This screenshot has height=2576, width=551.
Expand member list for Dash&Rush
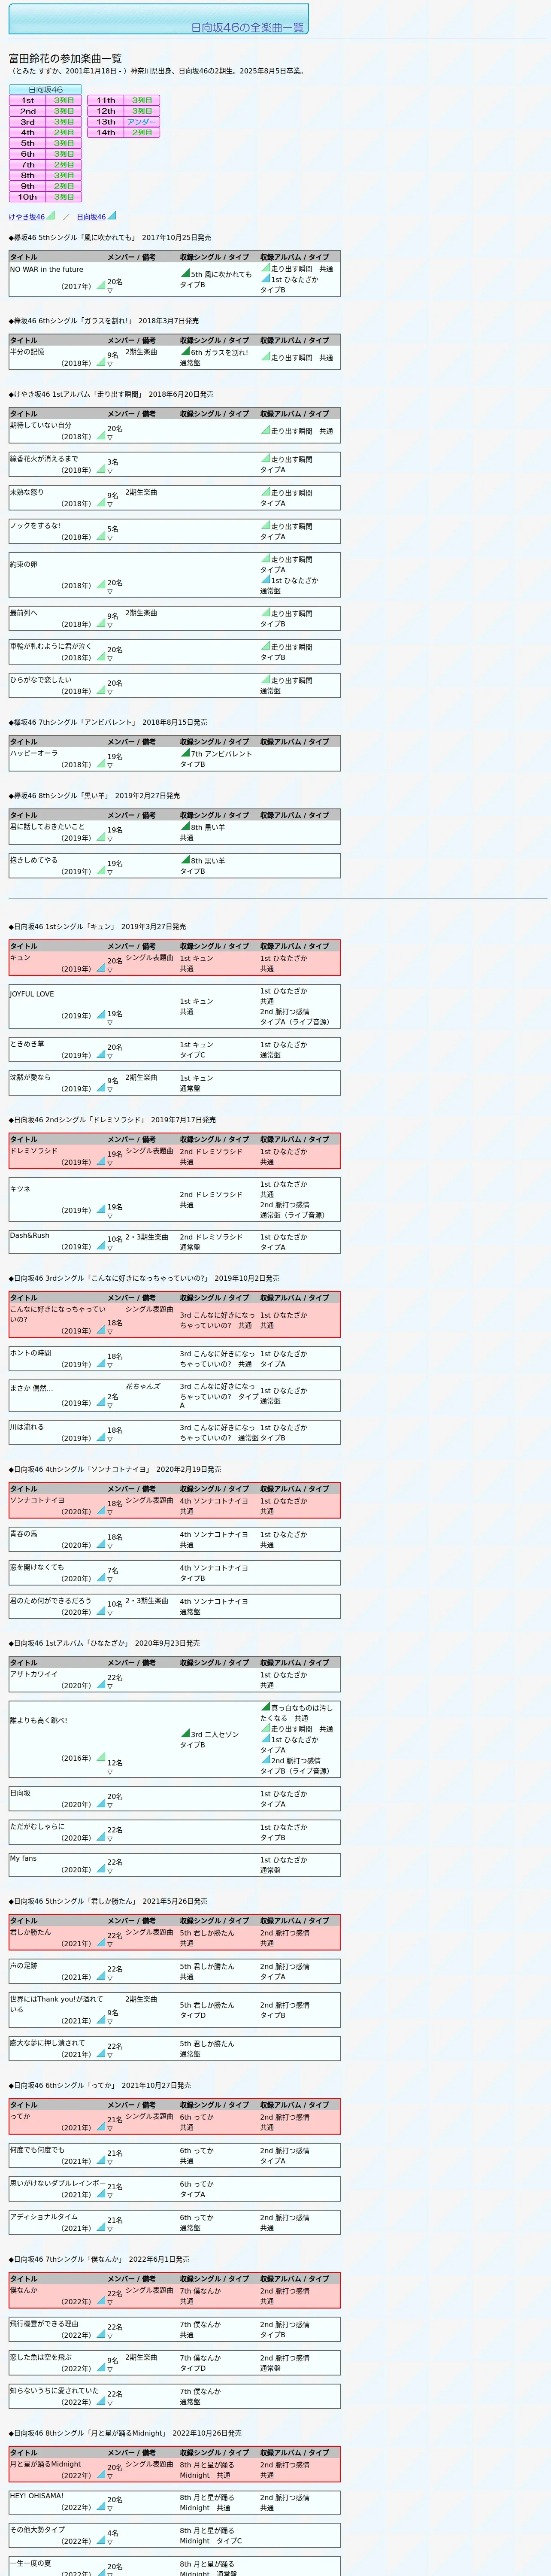(x=110, y=1248)
